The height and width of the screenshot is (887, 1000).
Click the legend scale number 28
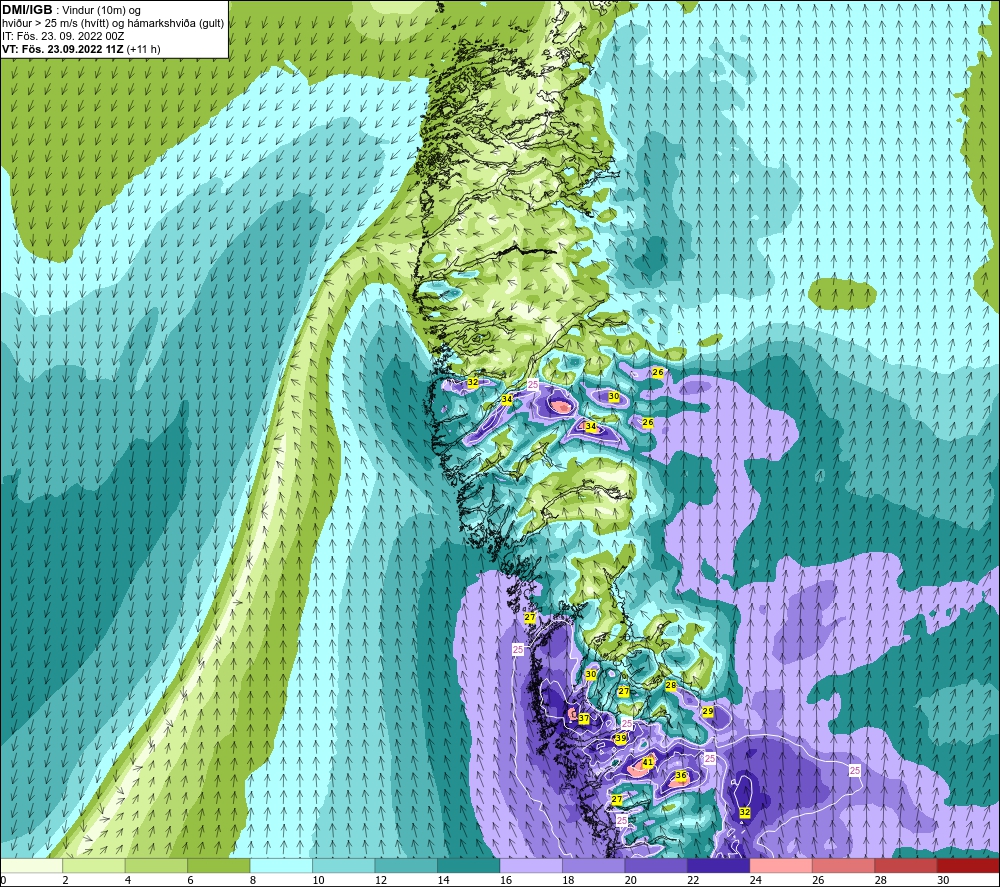881,880
